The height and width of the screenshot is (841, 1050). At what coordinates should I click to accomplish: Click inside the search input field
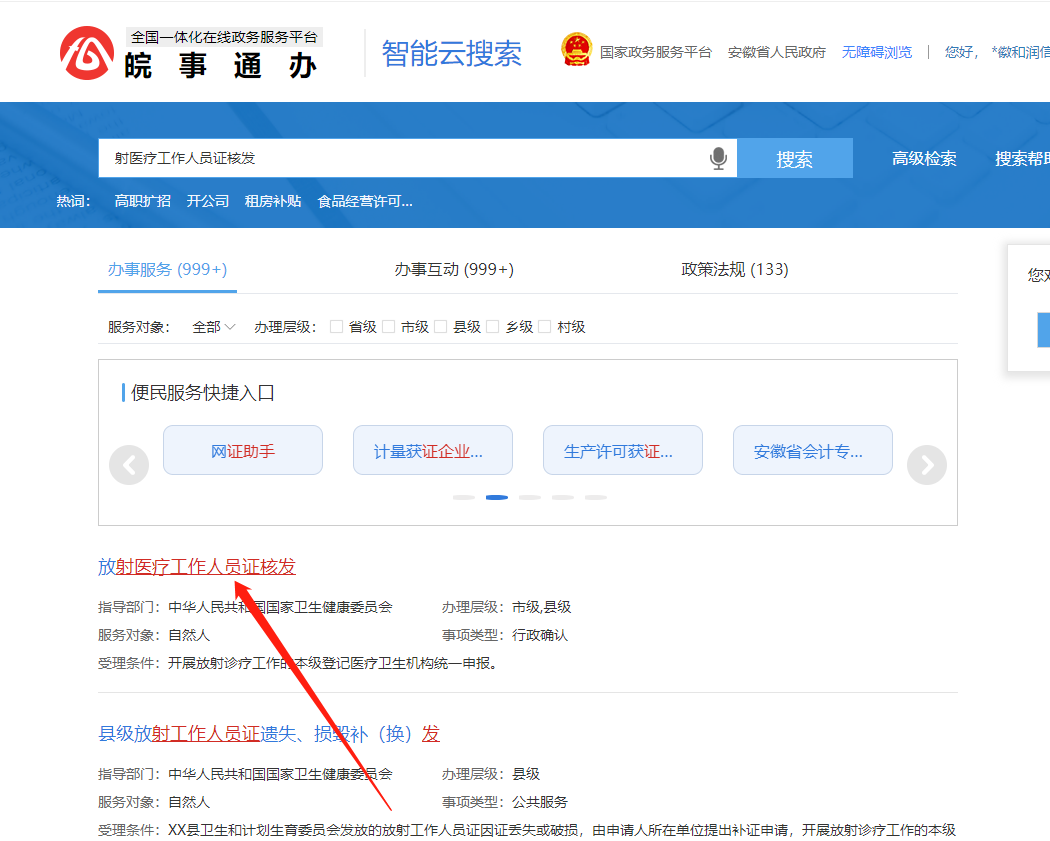[400, 158]
